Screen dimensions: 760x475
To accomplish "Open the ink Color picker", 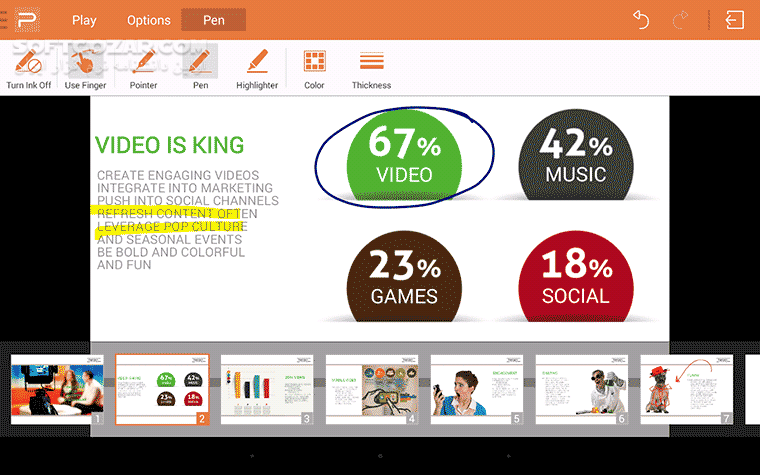I will (314, 68).
